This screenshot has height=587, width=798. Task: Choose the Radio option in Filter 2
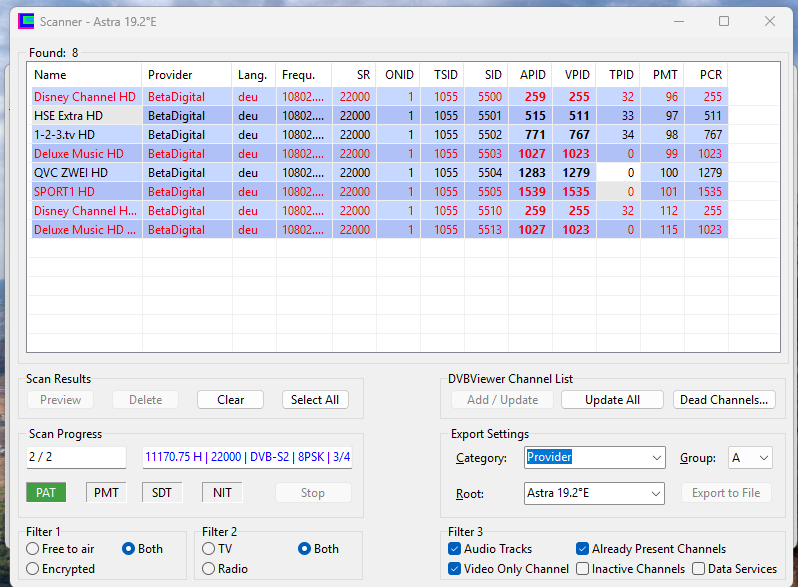(x=209, y=569)
